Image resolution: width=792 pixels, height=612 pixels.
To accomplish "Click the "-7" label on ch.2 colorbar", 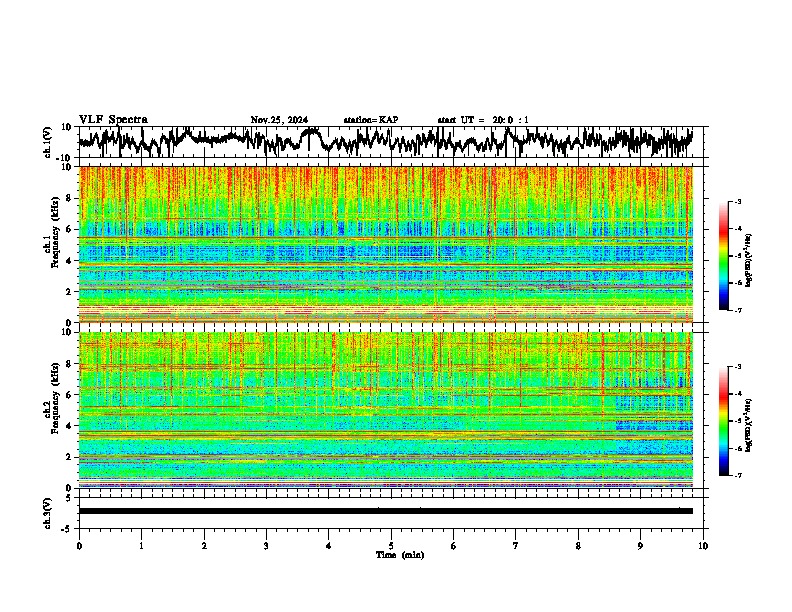I will coord(738,476).
